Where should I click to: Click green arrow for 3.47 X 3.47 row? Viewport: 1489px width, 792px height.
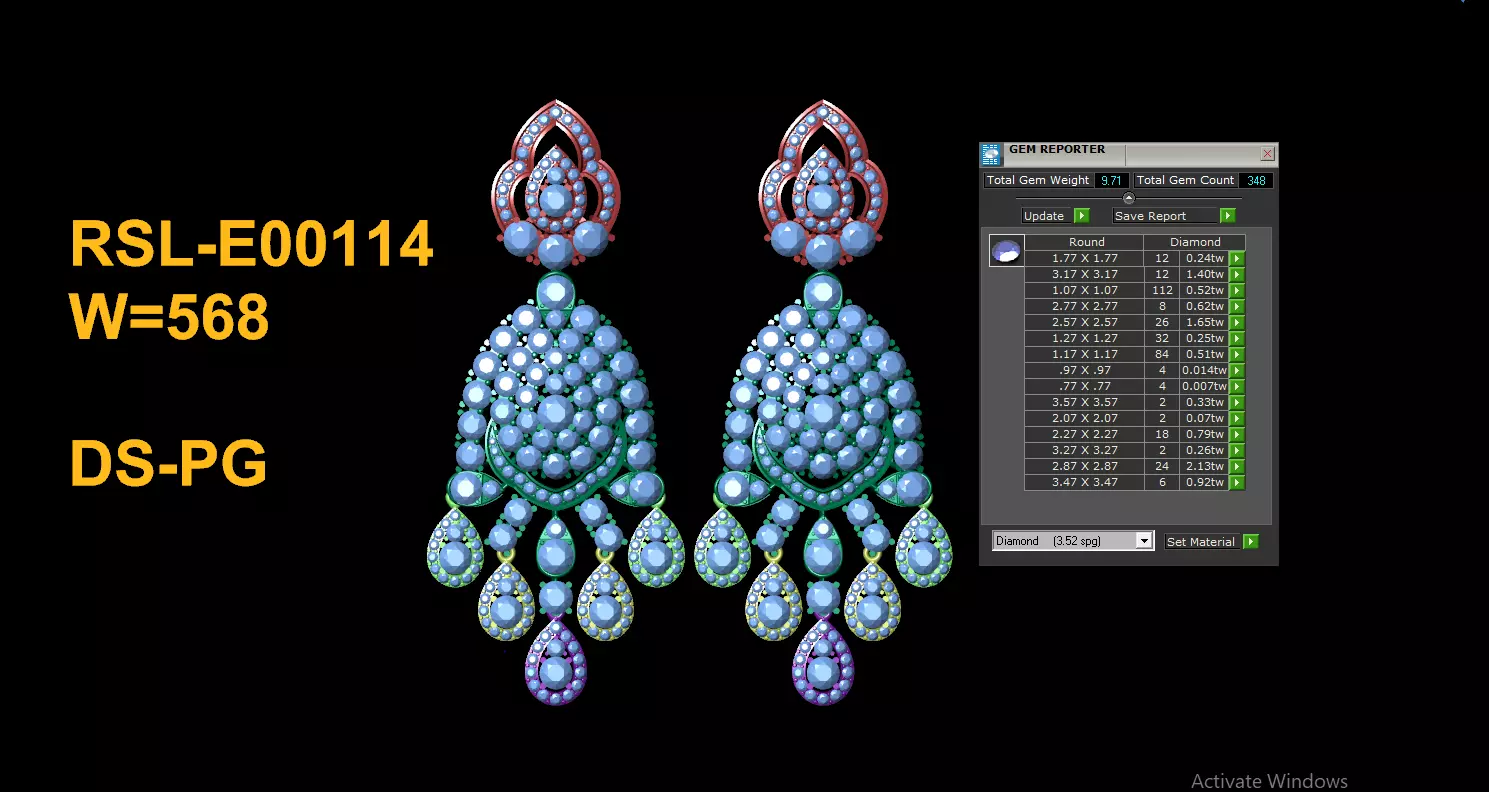[1236, 482]
